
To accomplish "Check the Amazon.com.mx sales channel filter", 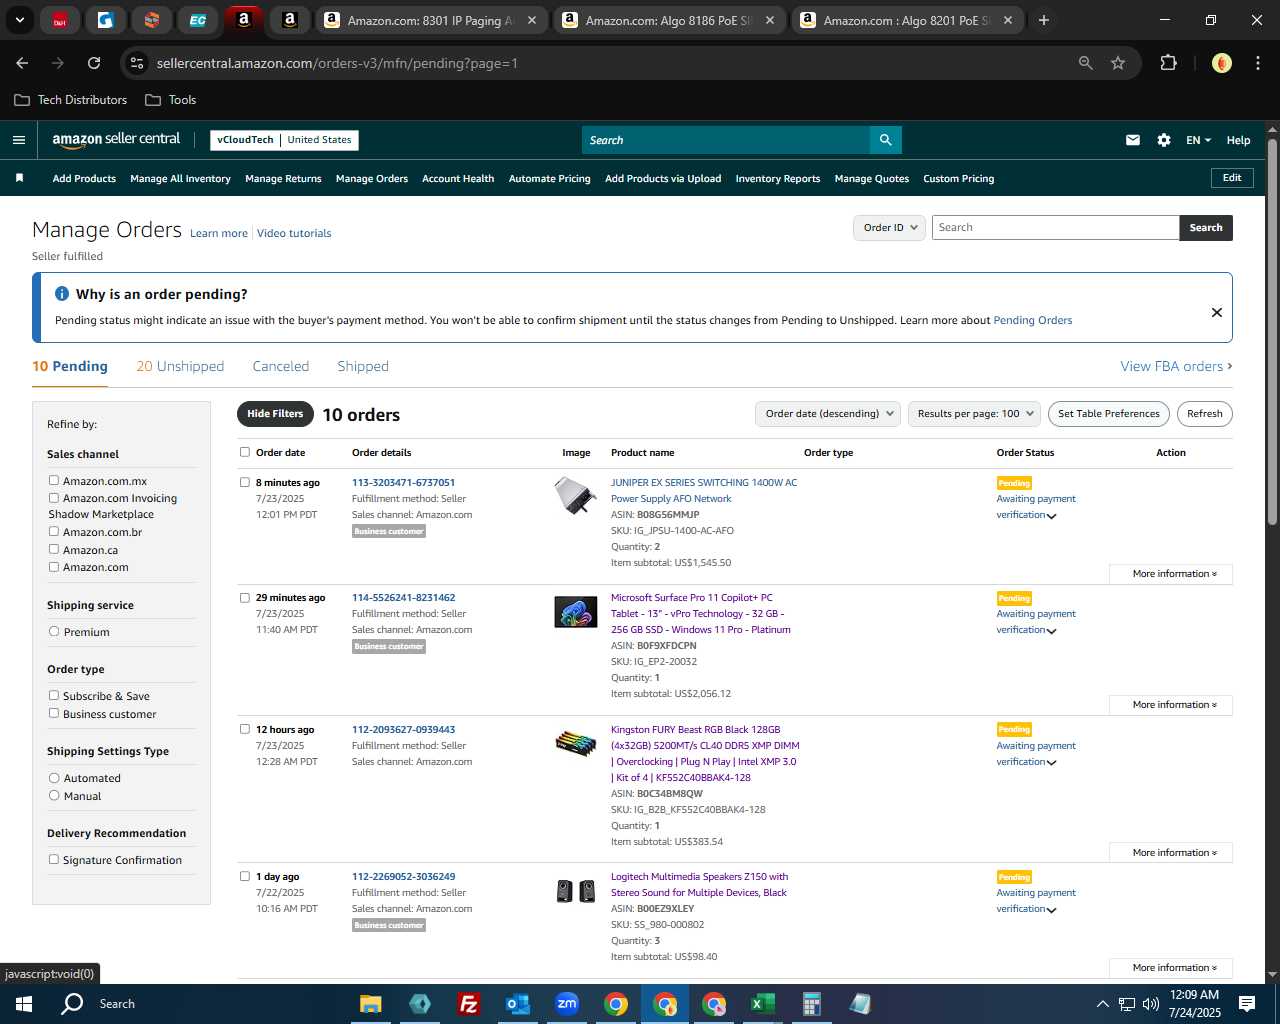I will (54, 481).
